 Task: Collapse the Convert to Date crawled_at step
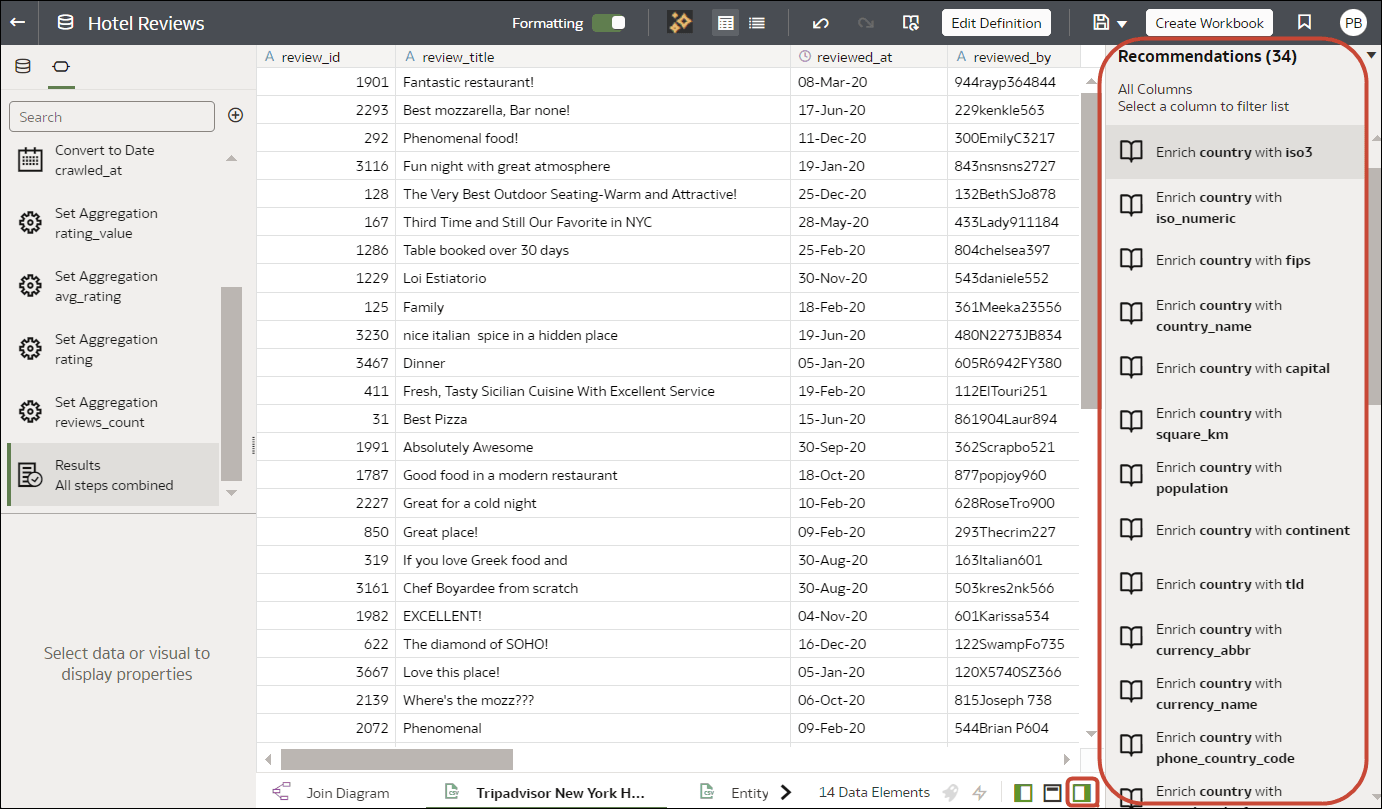point(231,157)
